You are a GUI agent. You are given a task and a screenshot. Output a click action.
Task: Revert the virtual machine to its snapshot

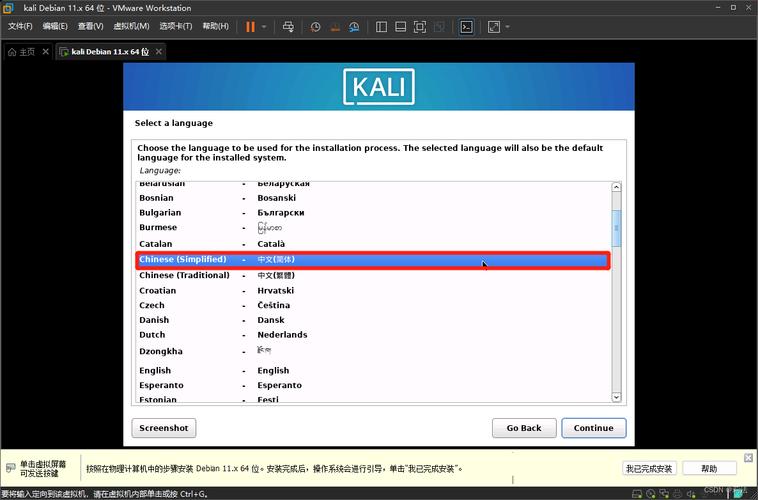click(335, 27)
